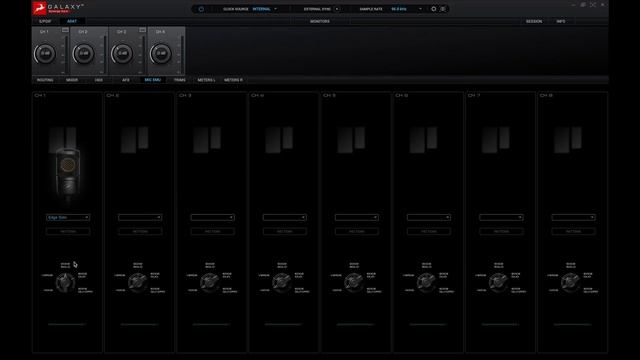This screenshot has width=640, height=360.
Task: Switch to the Routing tab
Action: point(45,80)
